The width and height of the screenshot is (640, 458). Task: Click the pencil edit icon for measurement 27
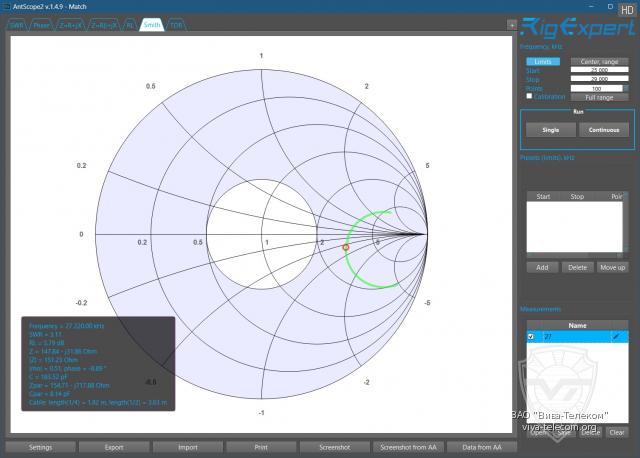point(615,337)
